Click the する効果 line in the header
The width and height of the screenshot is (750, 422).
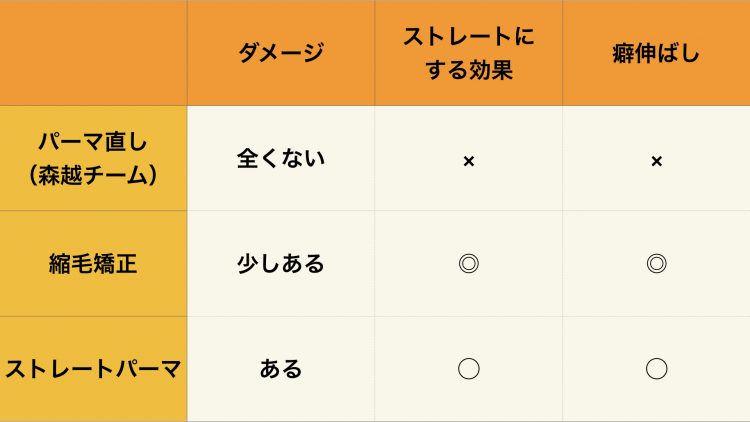point(469,70)
